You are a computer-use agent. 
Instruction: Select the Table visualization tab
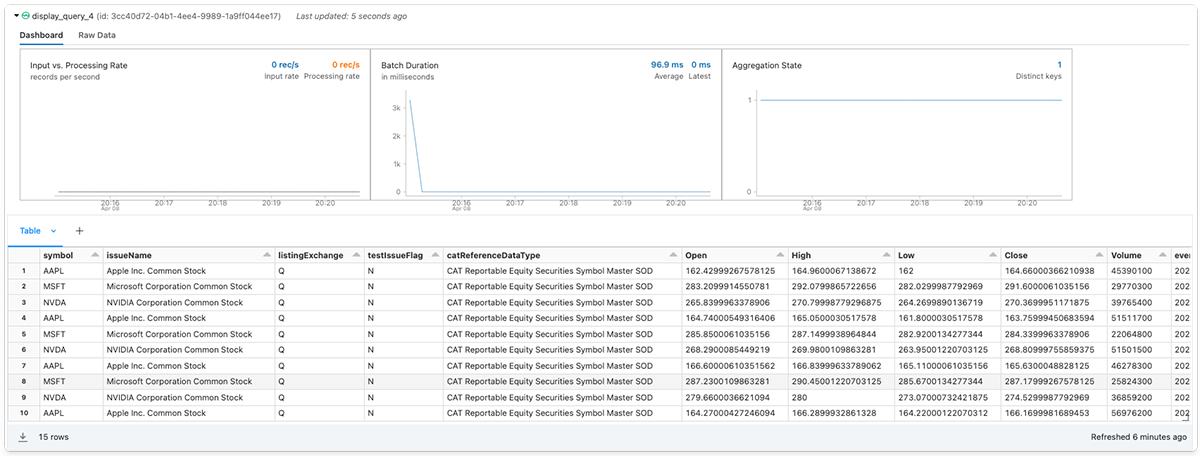[30, 231]
